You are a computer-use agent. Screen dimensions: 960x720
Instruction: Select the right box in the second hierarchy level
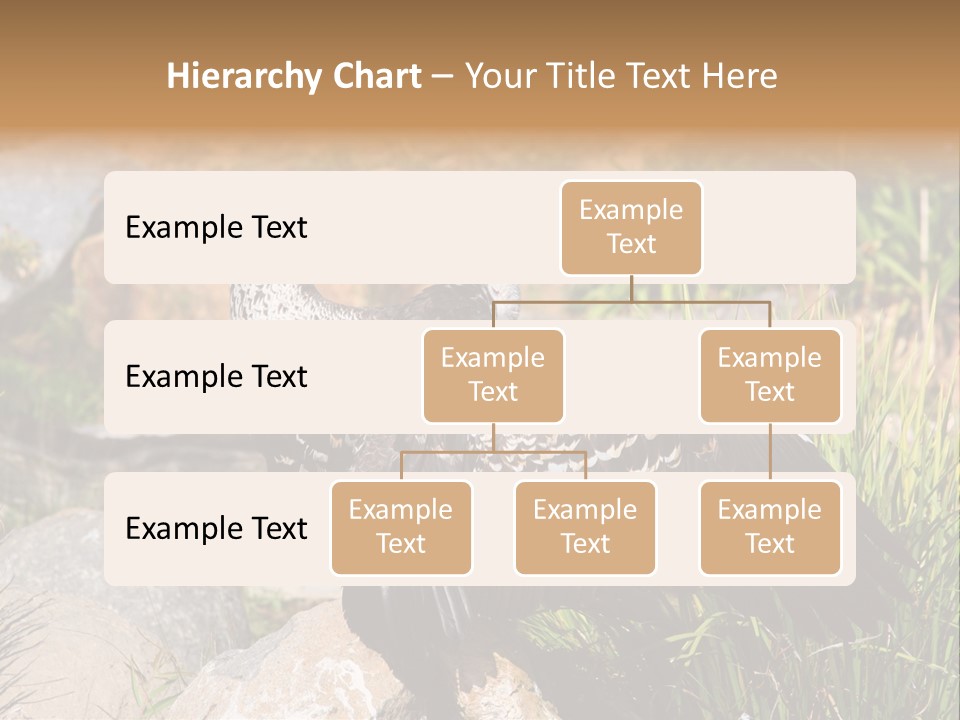[x=770, y=375]
